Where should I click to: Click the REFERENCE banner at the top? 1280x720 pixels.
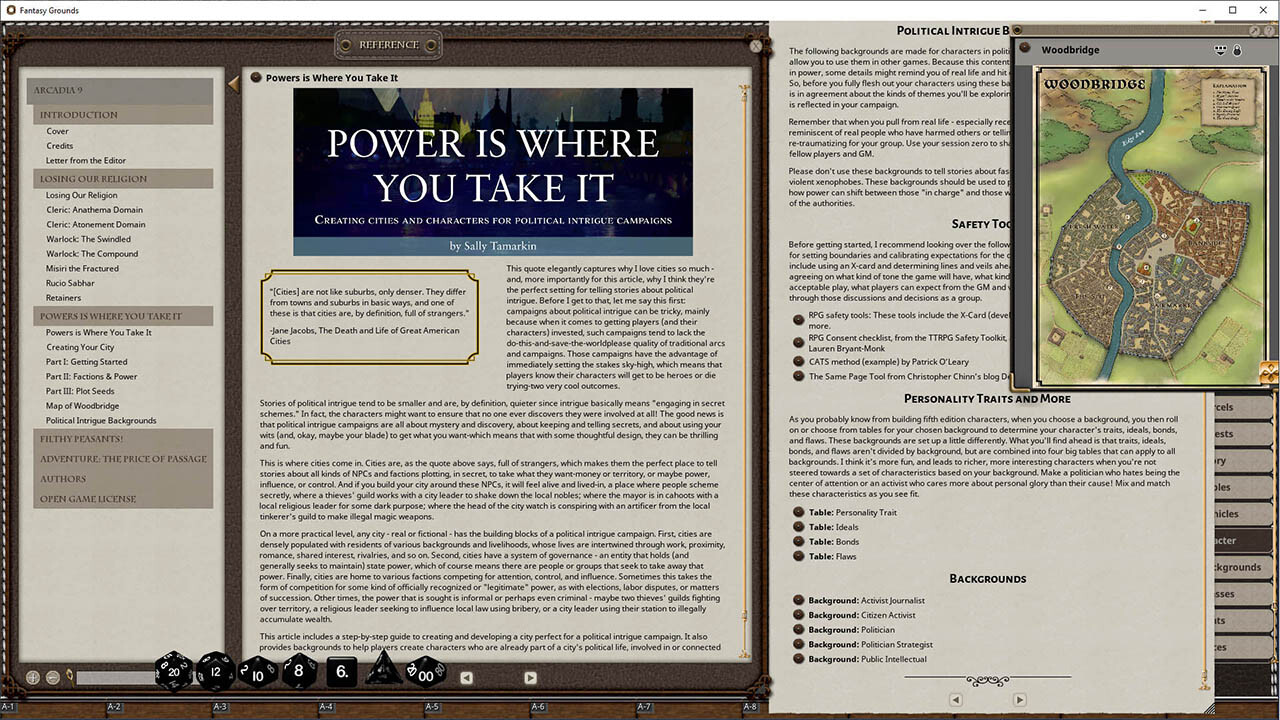pyautogui.click(x=388, y=44)
